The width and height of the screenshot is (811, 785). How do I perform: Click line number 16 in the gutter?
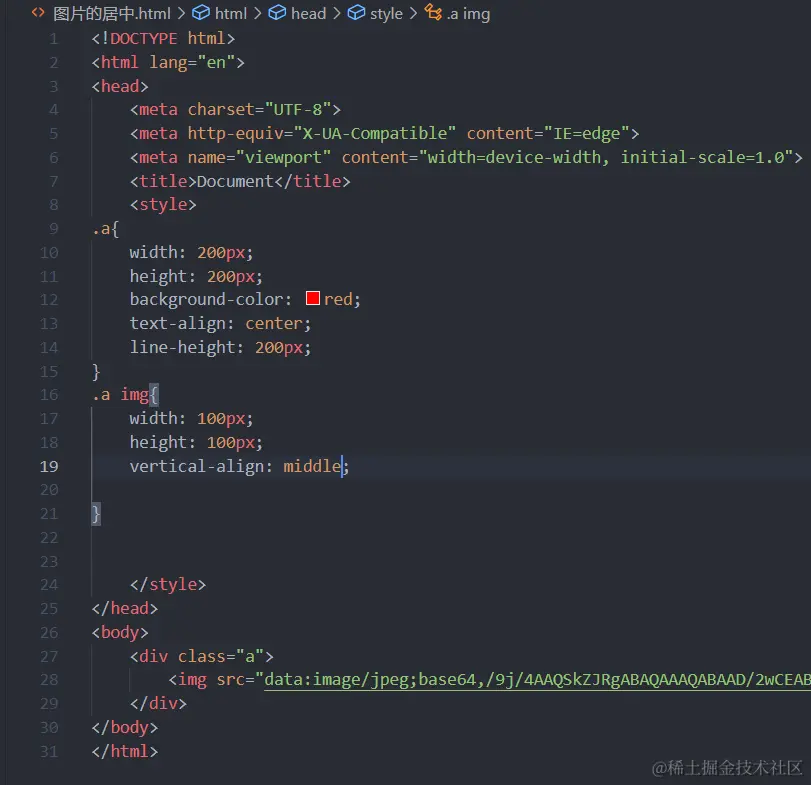(x=49, y=395)
